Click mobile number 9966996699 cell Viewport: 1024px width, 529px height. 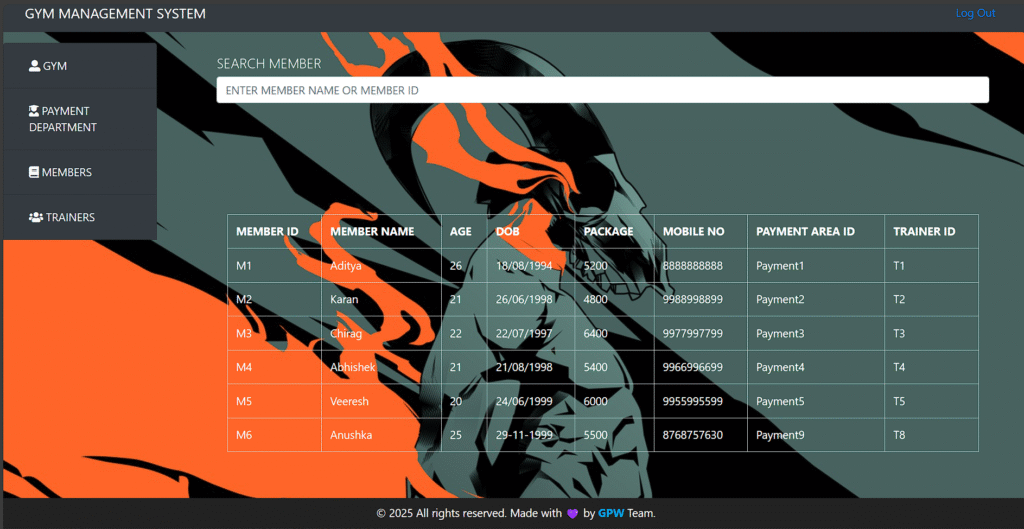tap(701, 367)
